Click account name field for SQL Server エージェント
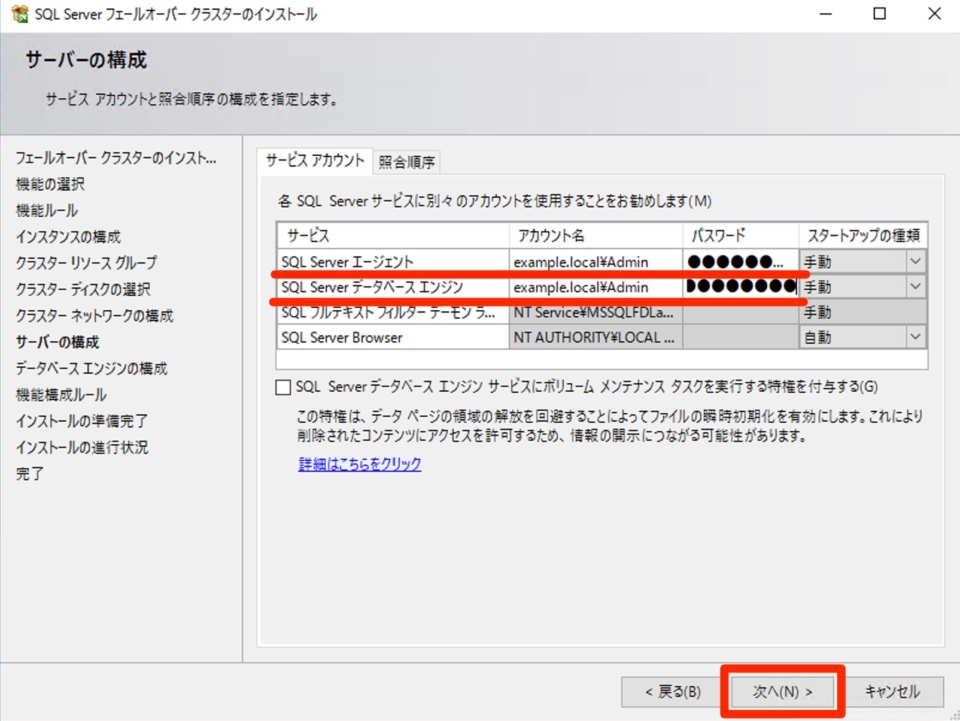The width and height of the screenshot is (960, 721). click(596, 262)
